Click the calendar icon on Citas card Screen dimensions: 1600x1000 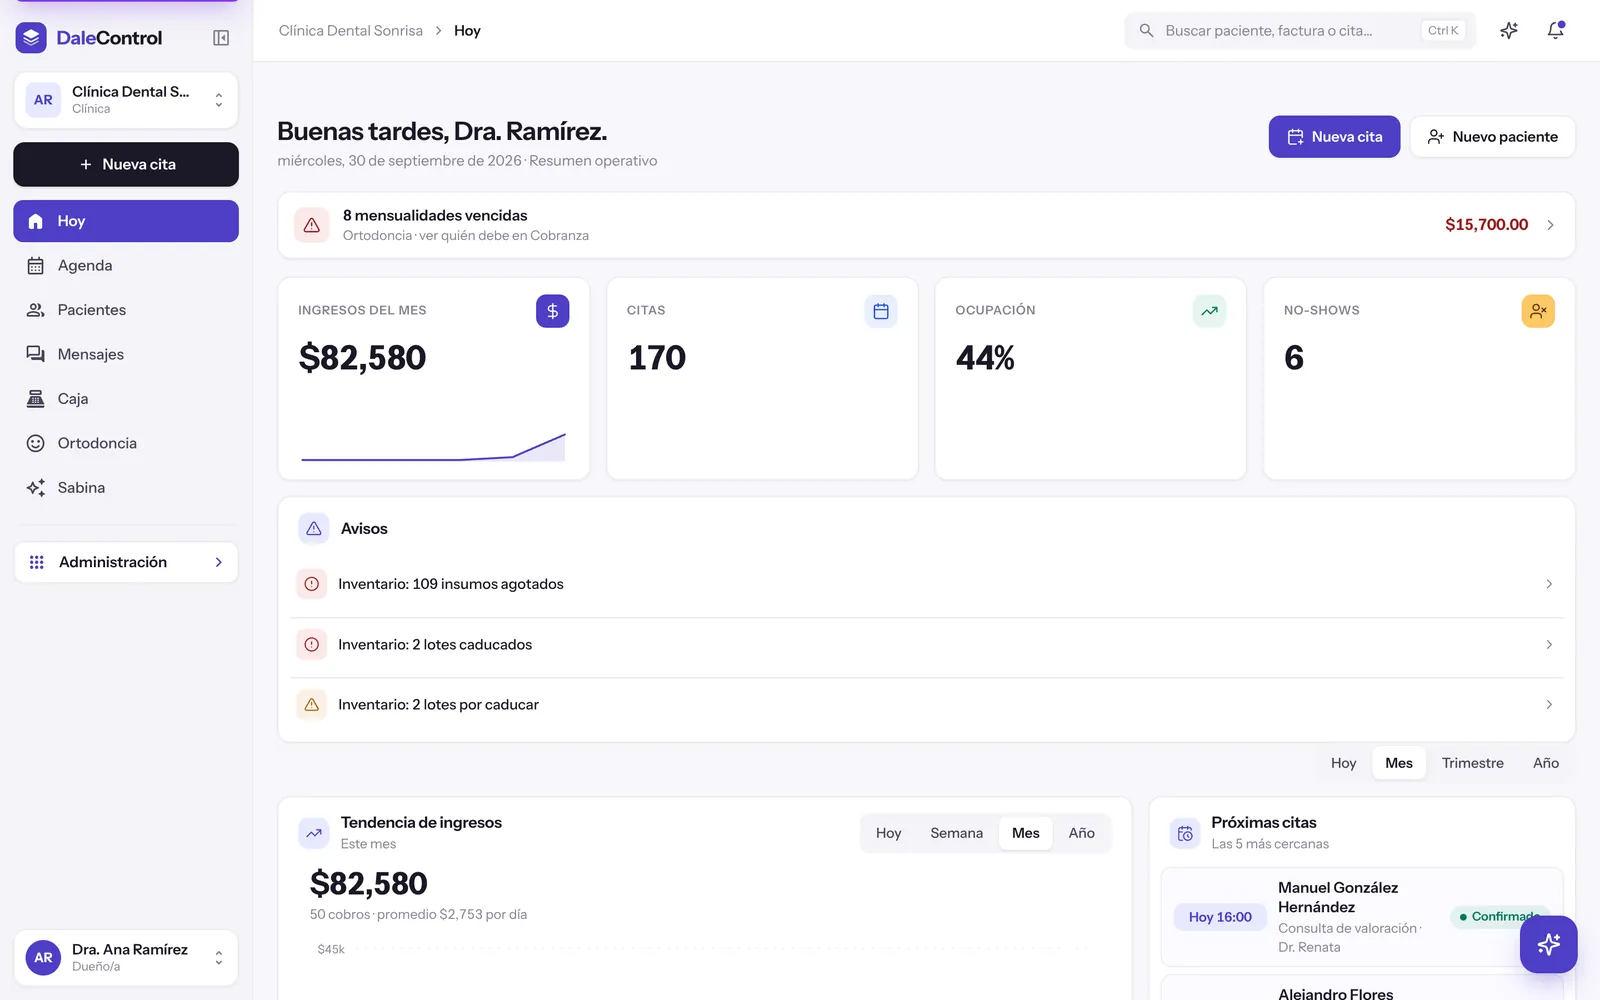pyautogui.click(x=881, y=311)
